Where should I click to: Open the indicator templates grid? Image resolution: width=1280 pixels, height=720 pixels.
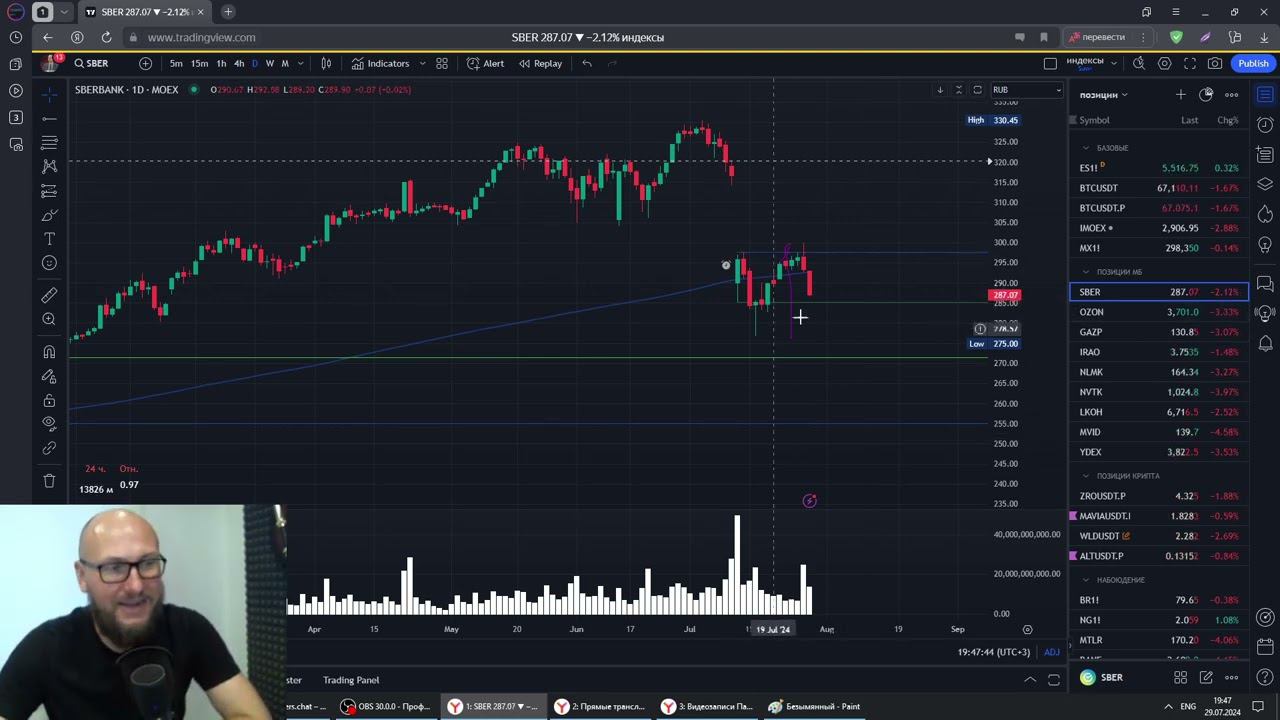click(442, 63)
